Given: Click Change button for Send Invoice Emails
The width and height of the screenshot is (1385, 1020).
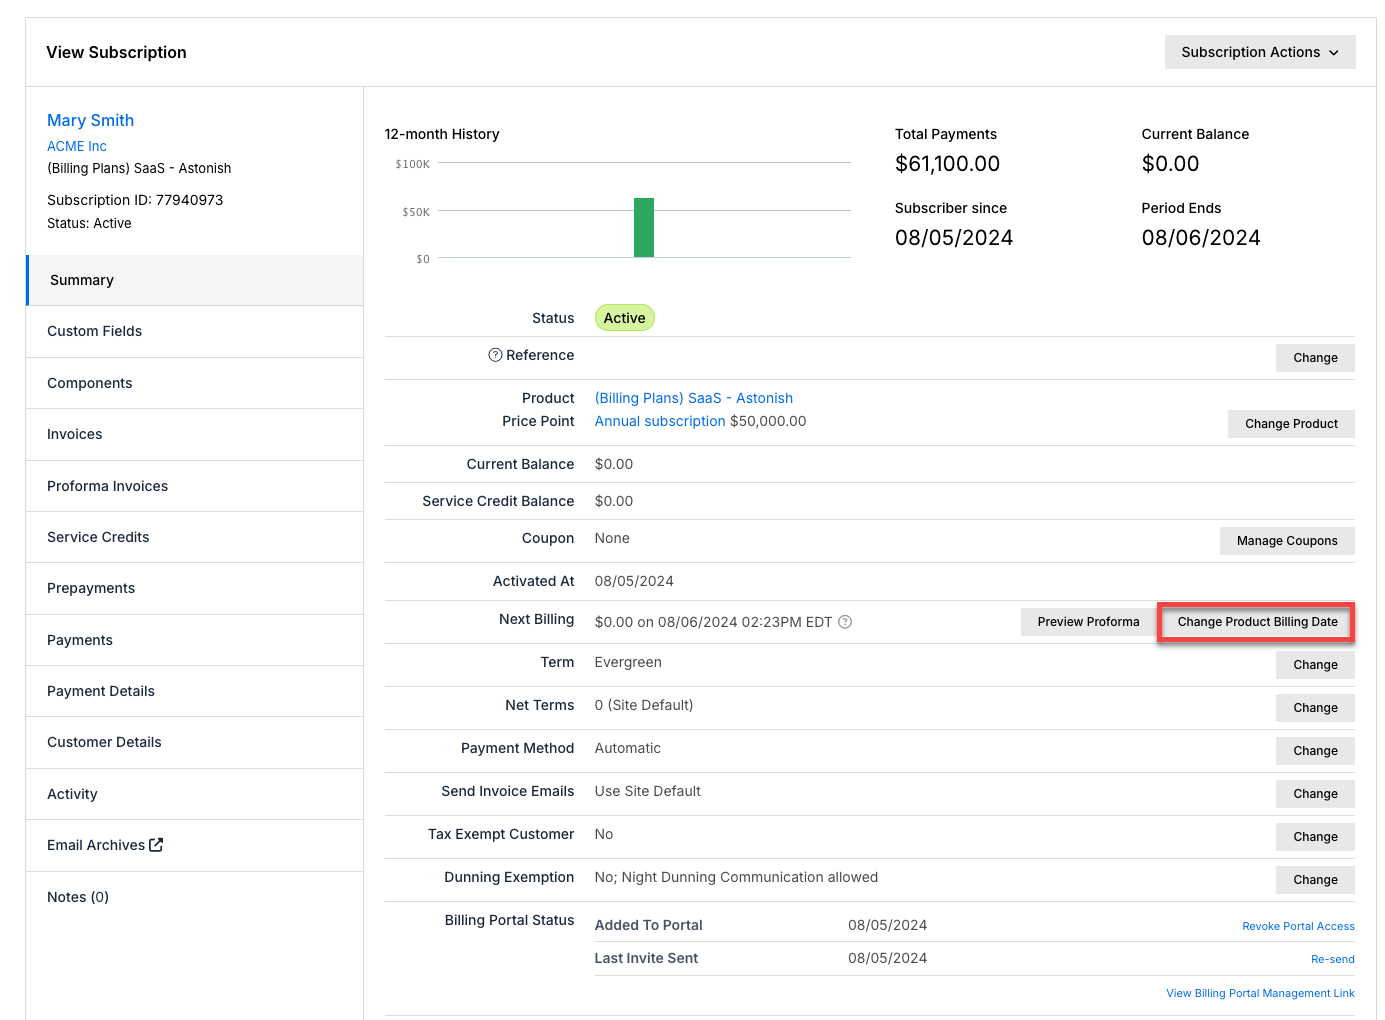Looking at the screenshot, I should pyautogui.click(x=1315, y=794).
